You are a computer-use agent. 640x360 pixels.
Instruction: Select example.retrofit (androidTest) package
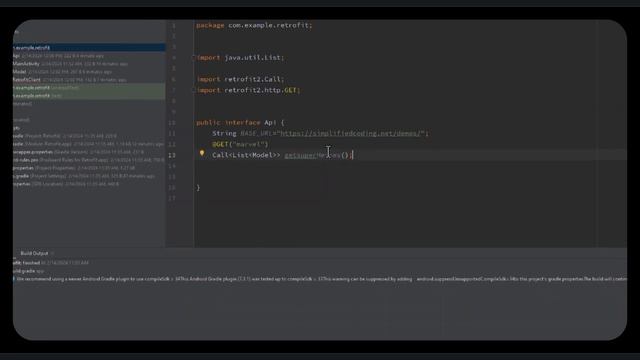[89, 88]
